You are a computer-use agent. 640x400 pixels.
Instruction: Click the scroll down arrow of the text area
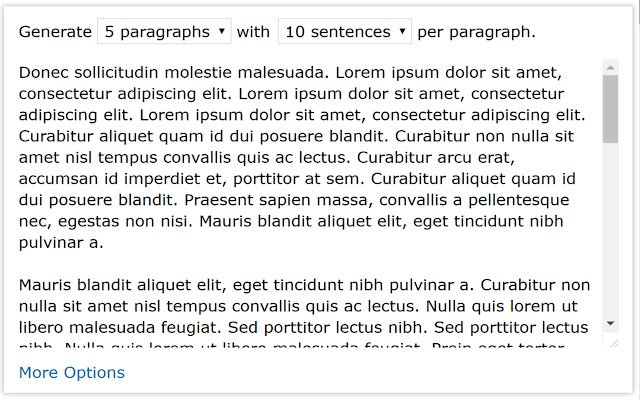[611, 324]
